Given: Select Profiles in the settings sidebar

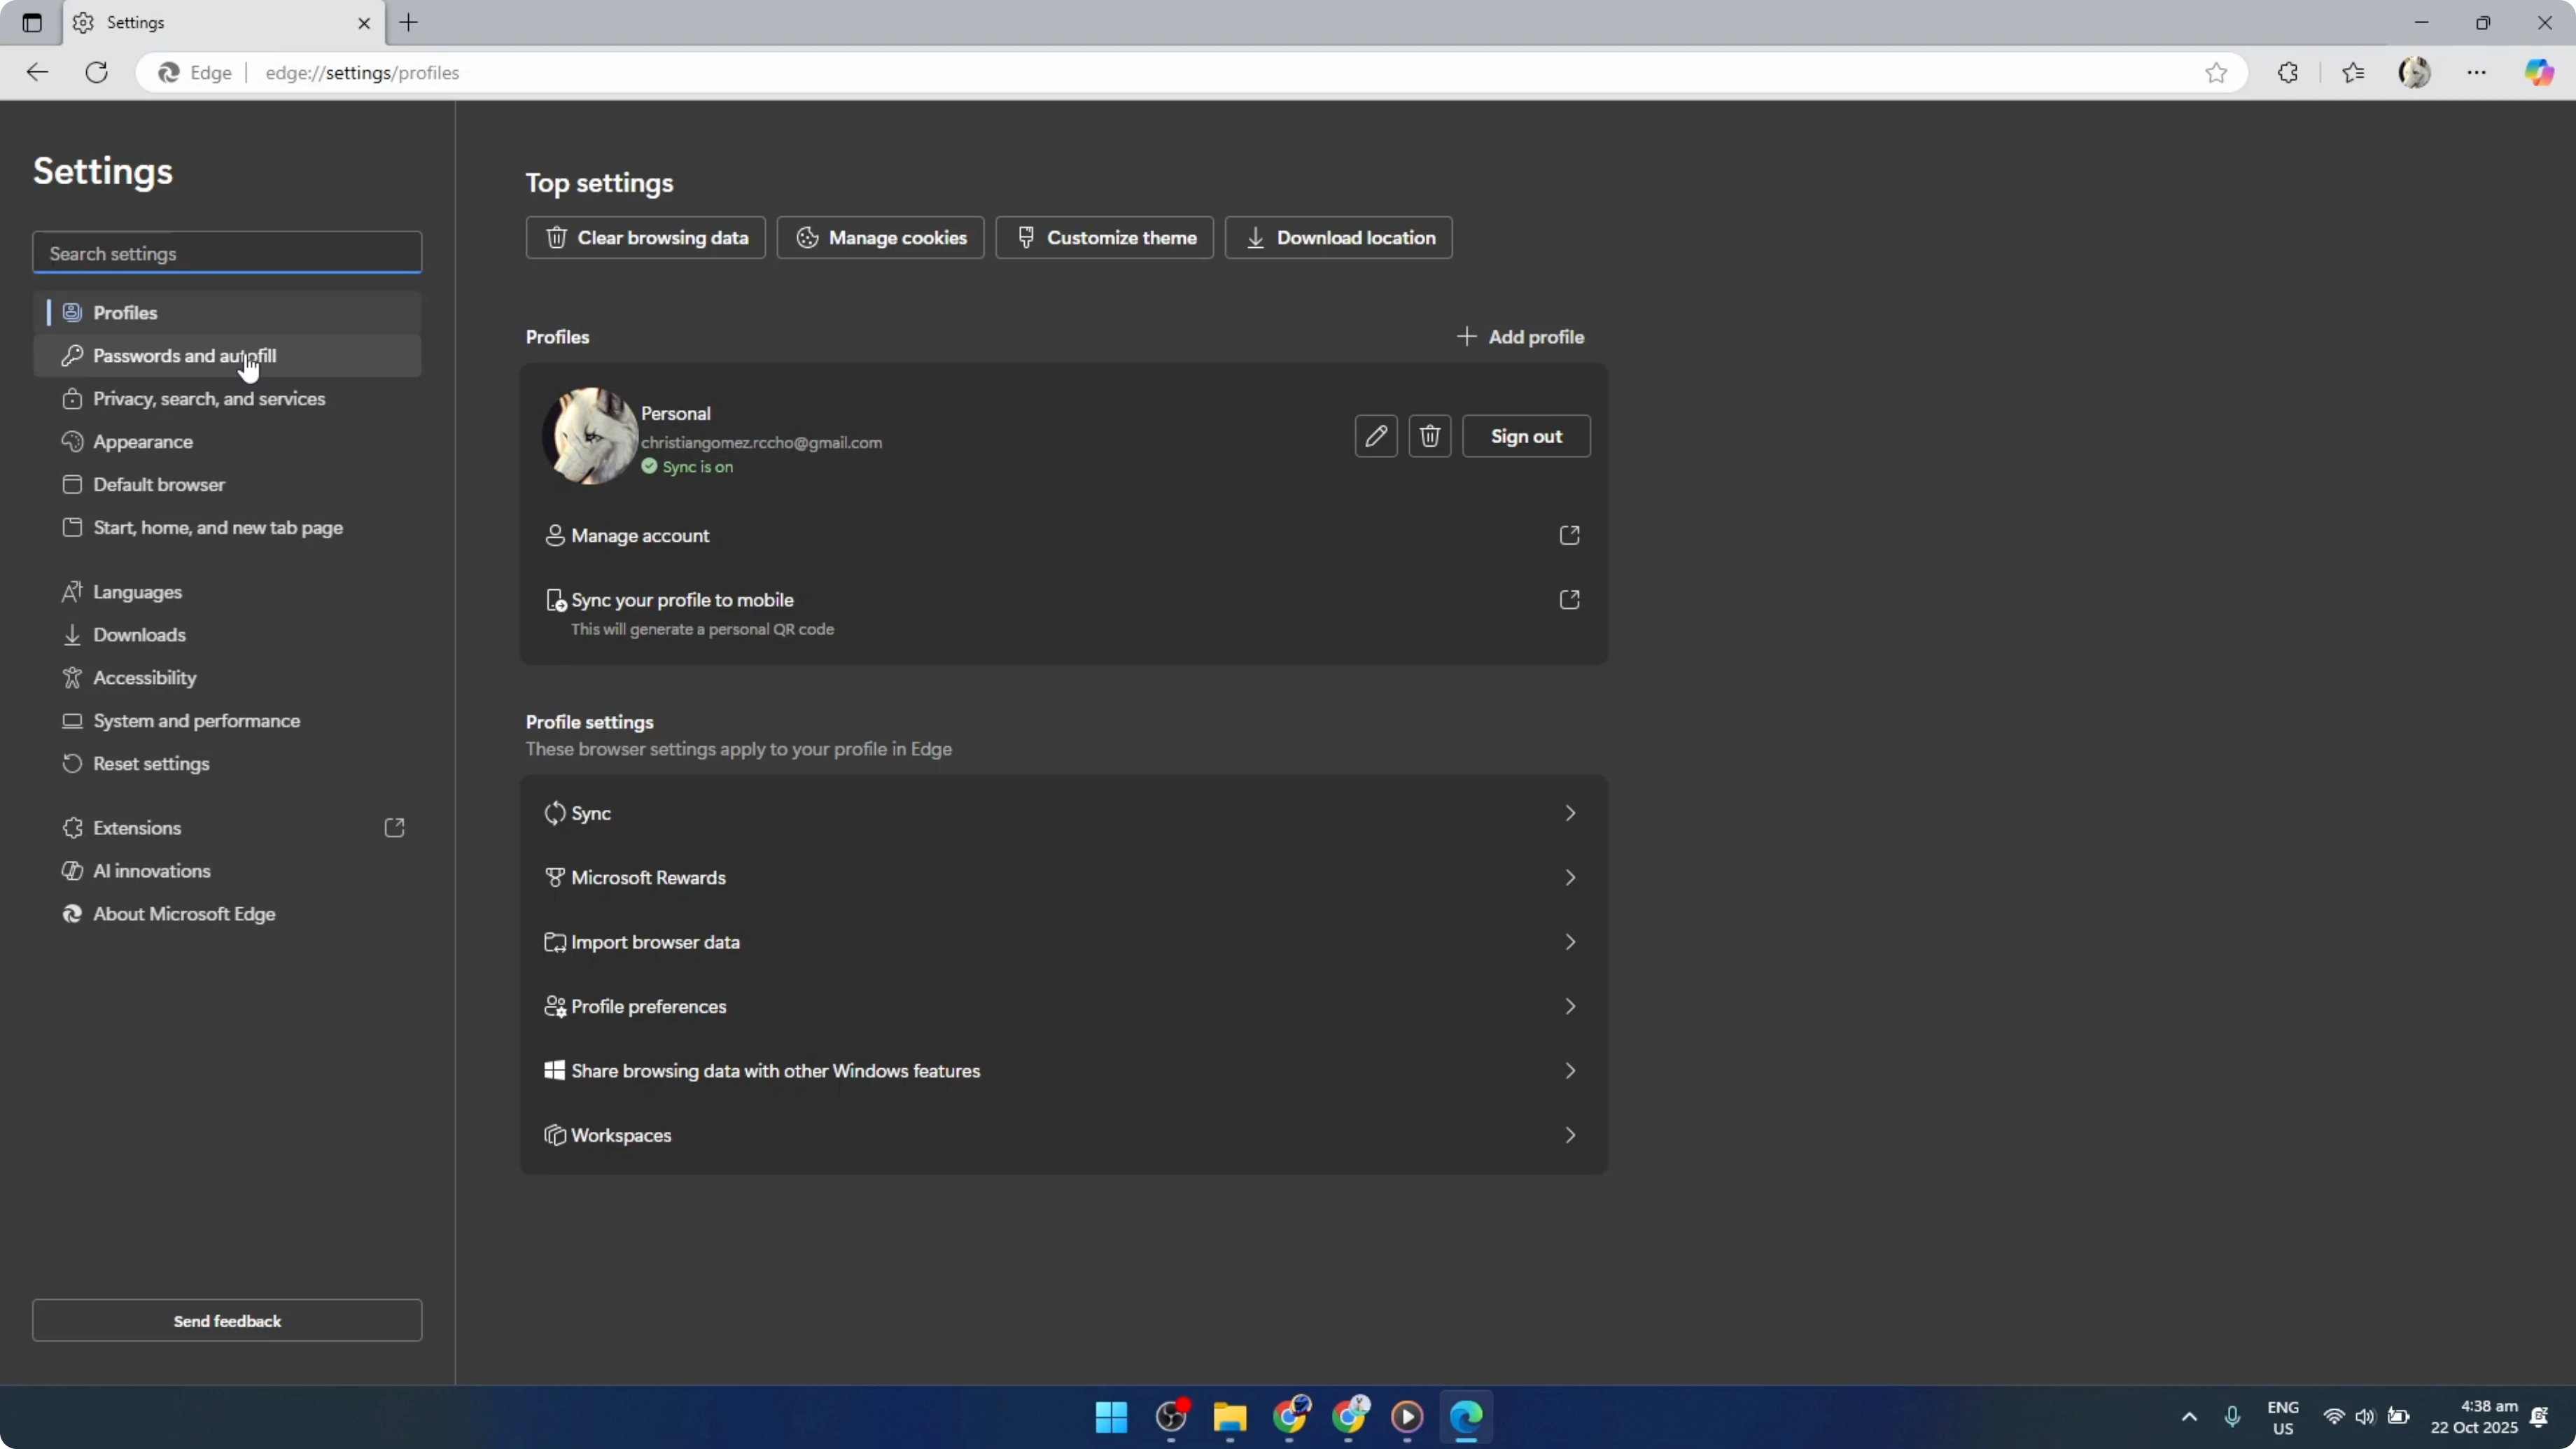Looking at the screenshot, I should tap(227, 313).
